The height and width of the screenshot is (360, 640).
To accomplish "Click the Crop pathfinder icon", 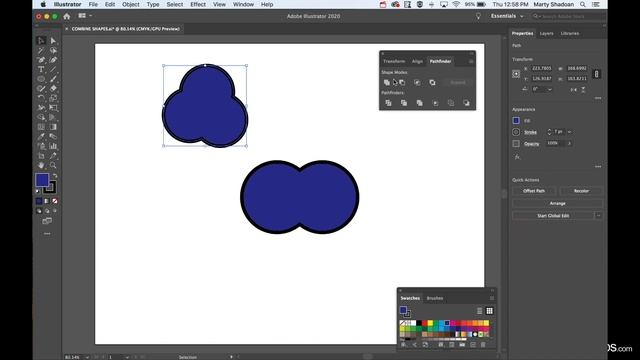I will pyautogui.click(x=435, y=103).
